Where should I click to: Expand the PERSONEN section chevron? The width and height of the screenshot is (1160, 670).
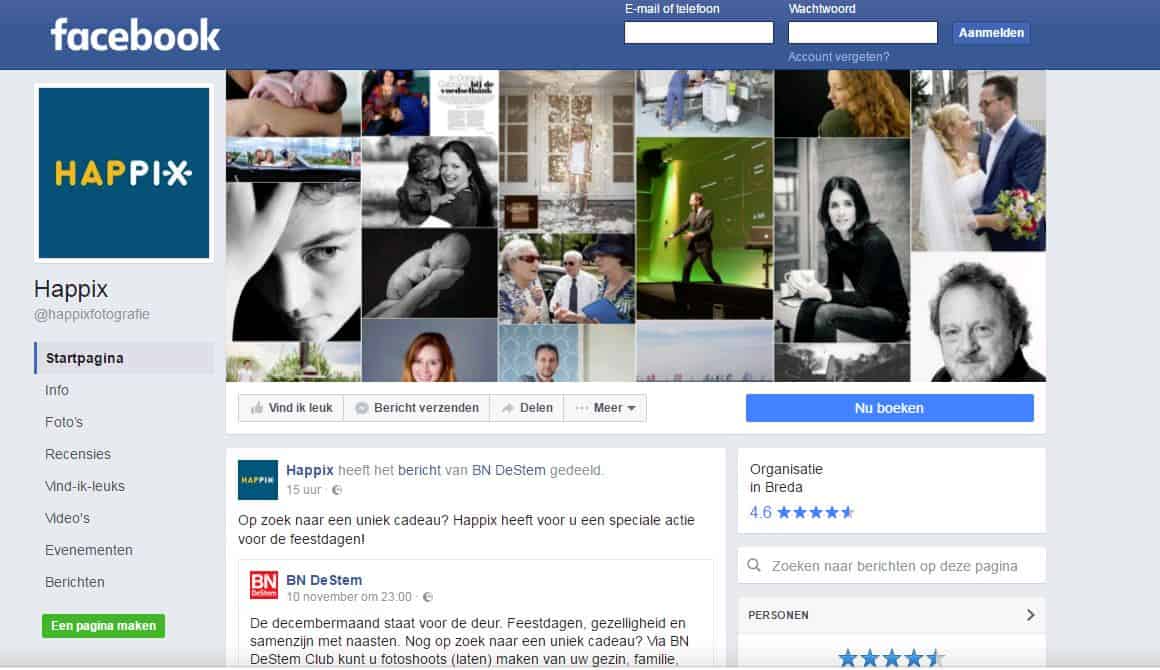click(1030, 615)
